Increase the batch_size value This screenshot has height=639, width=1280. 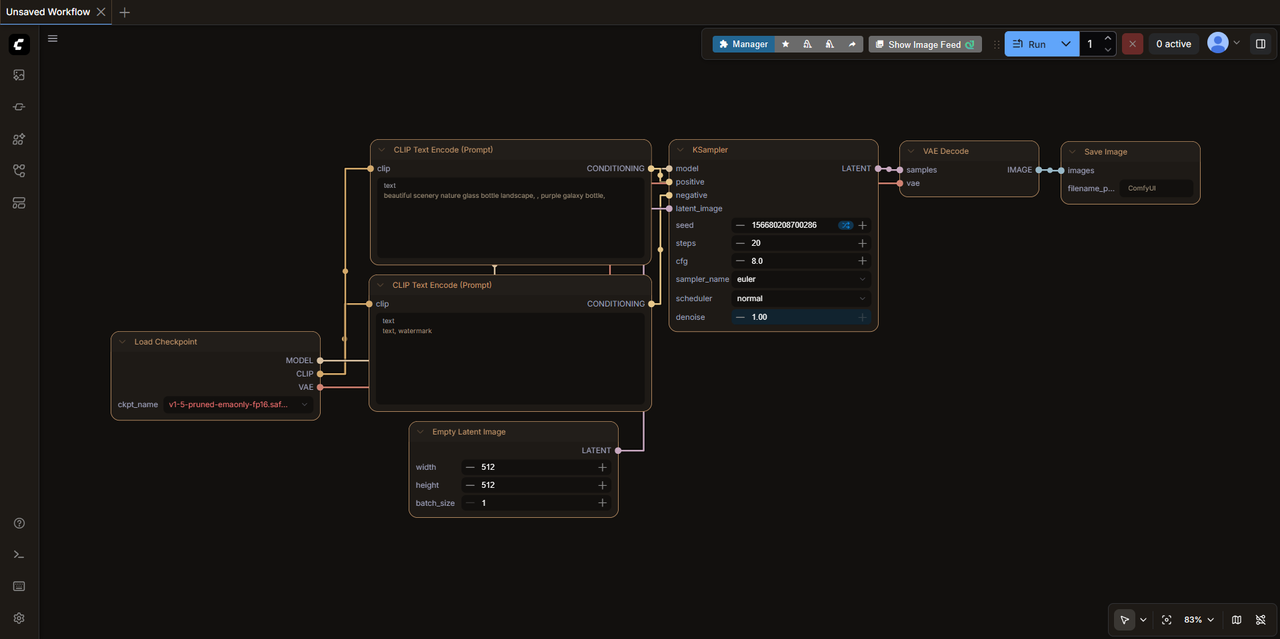[x=602, y=503]
